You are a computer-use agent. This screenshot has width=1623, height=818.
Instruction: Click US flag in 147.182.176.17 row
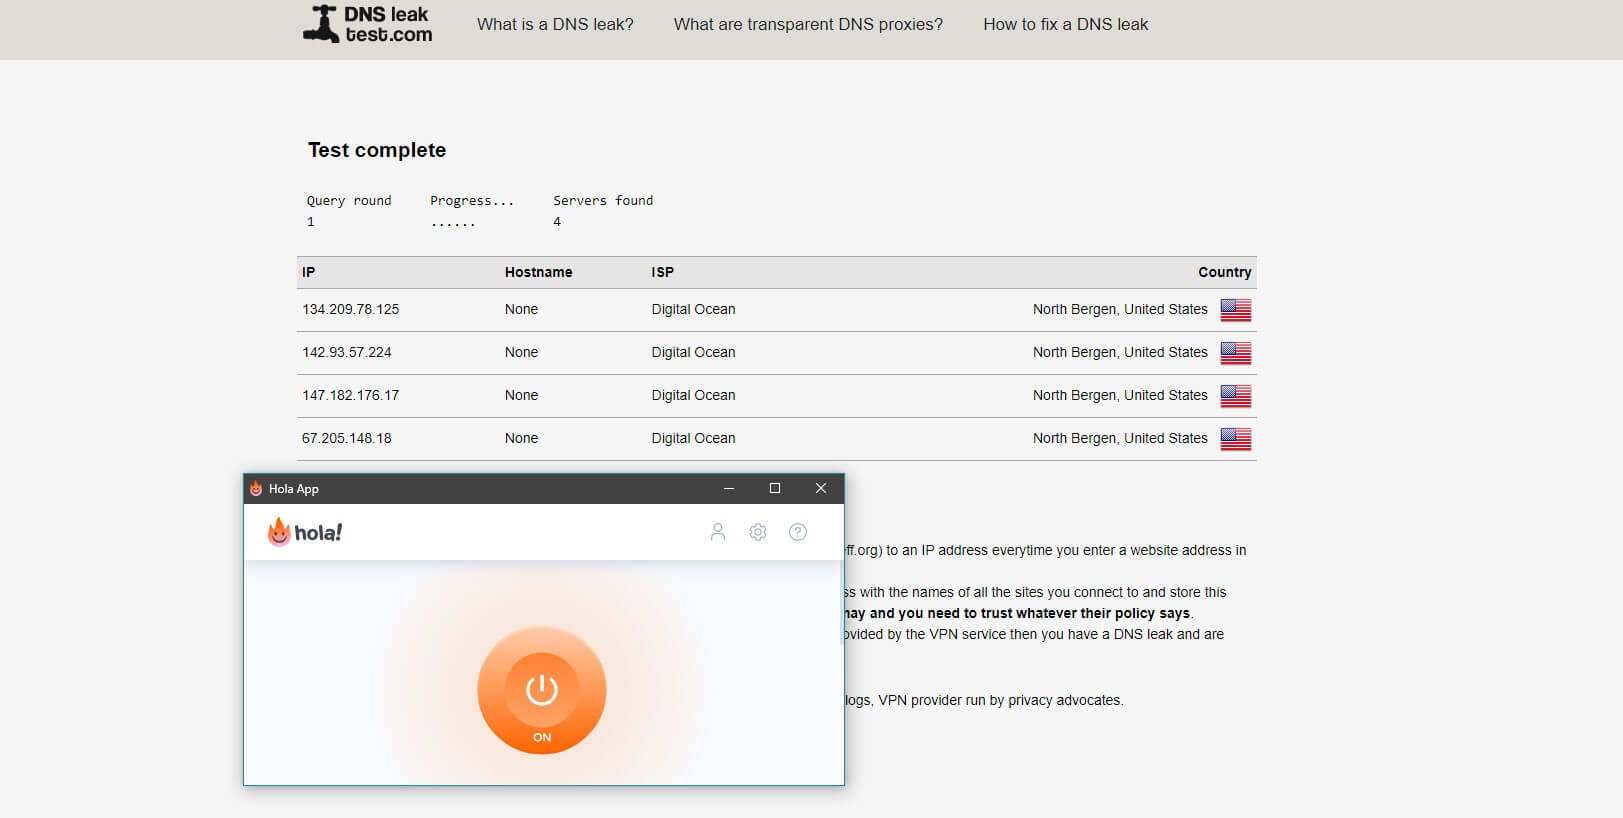[x=1236, y=396]
